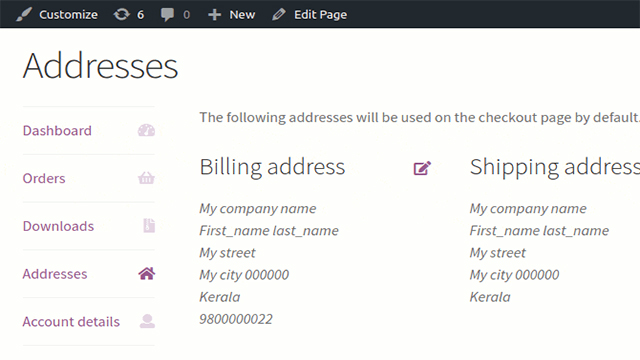Open the New content menu

(x=242, y=15)
